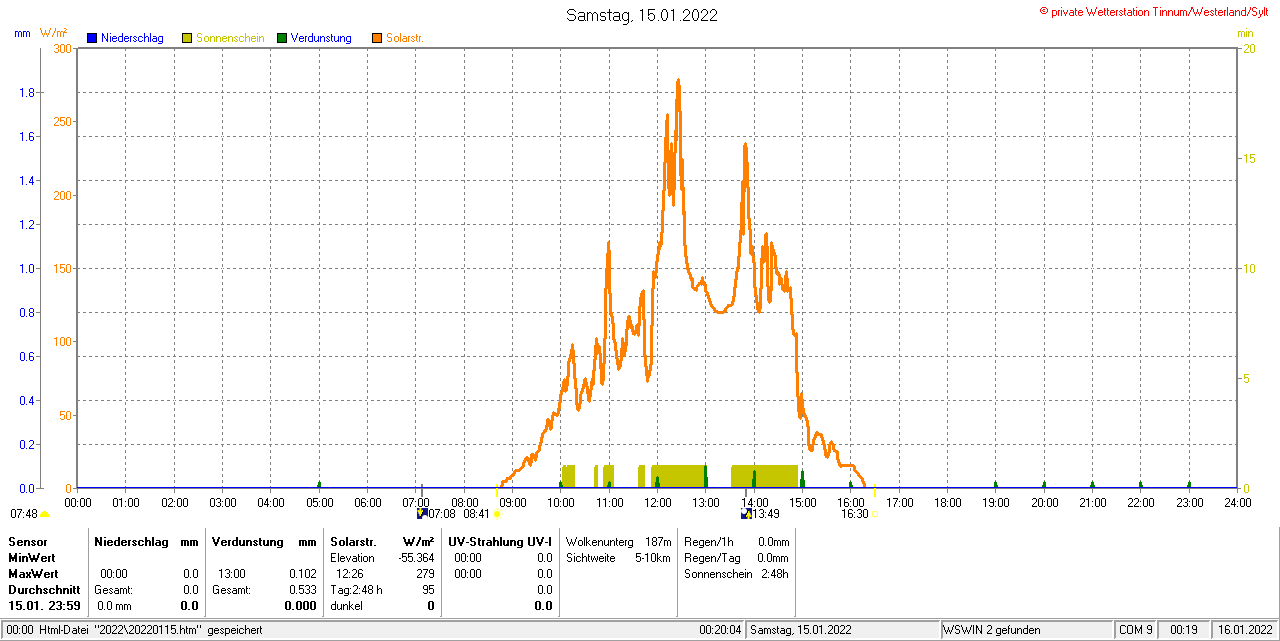Click the 300 value on the solar axis

coord(63,48)
